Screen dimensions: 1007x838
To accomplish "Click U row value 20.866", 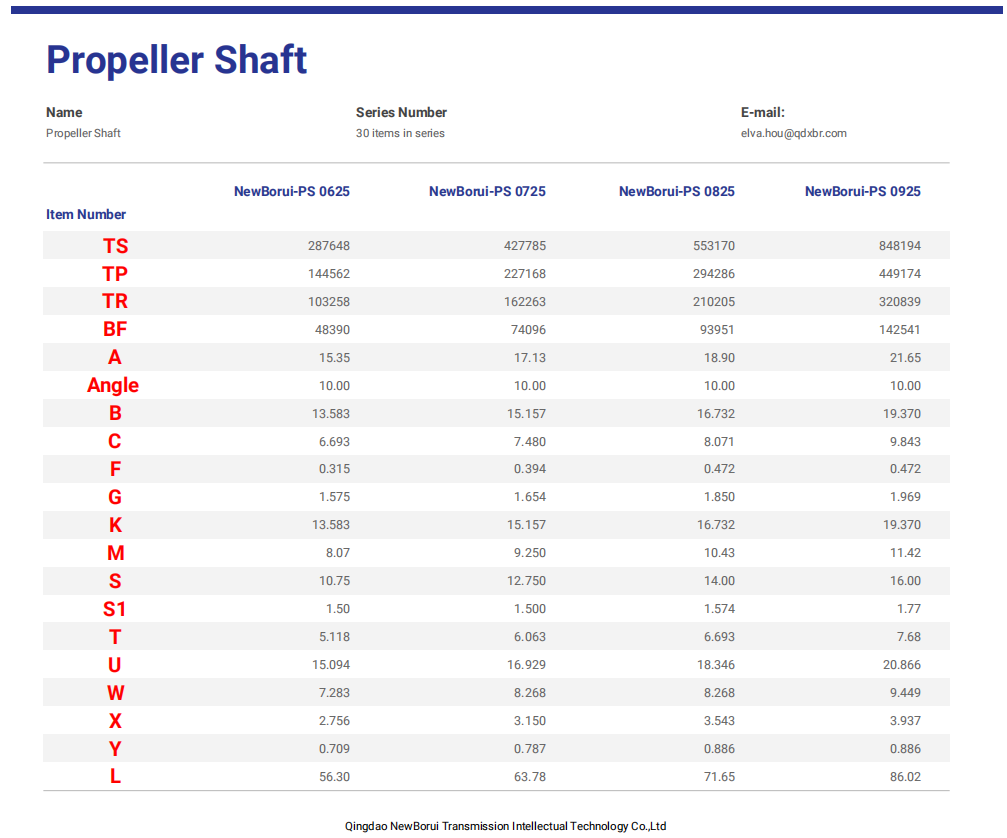I will (x=902, y=665).
